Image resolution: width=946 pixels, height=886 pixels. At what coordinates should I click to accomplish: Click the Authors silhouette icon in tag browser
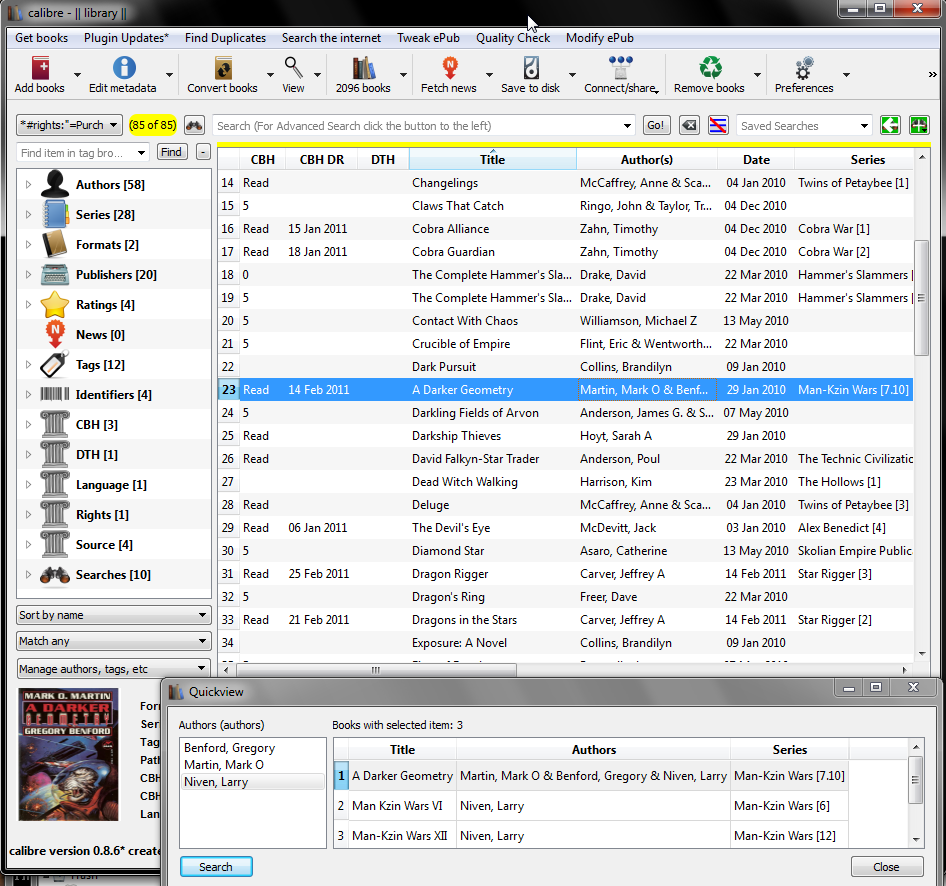click(x=55, y=184)
